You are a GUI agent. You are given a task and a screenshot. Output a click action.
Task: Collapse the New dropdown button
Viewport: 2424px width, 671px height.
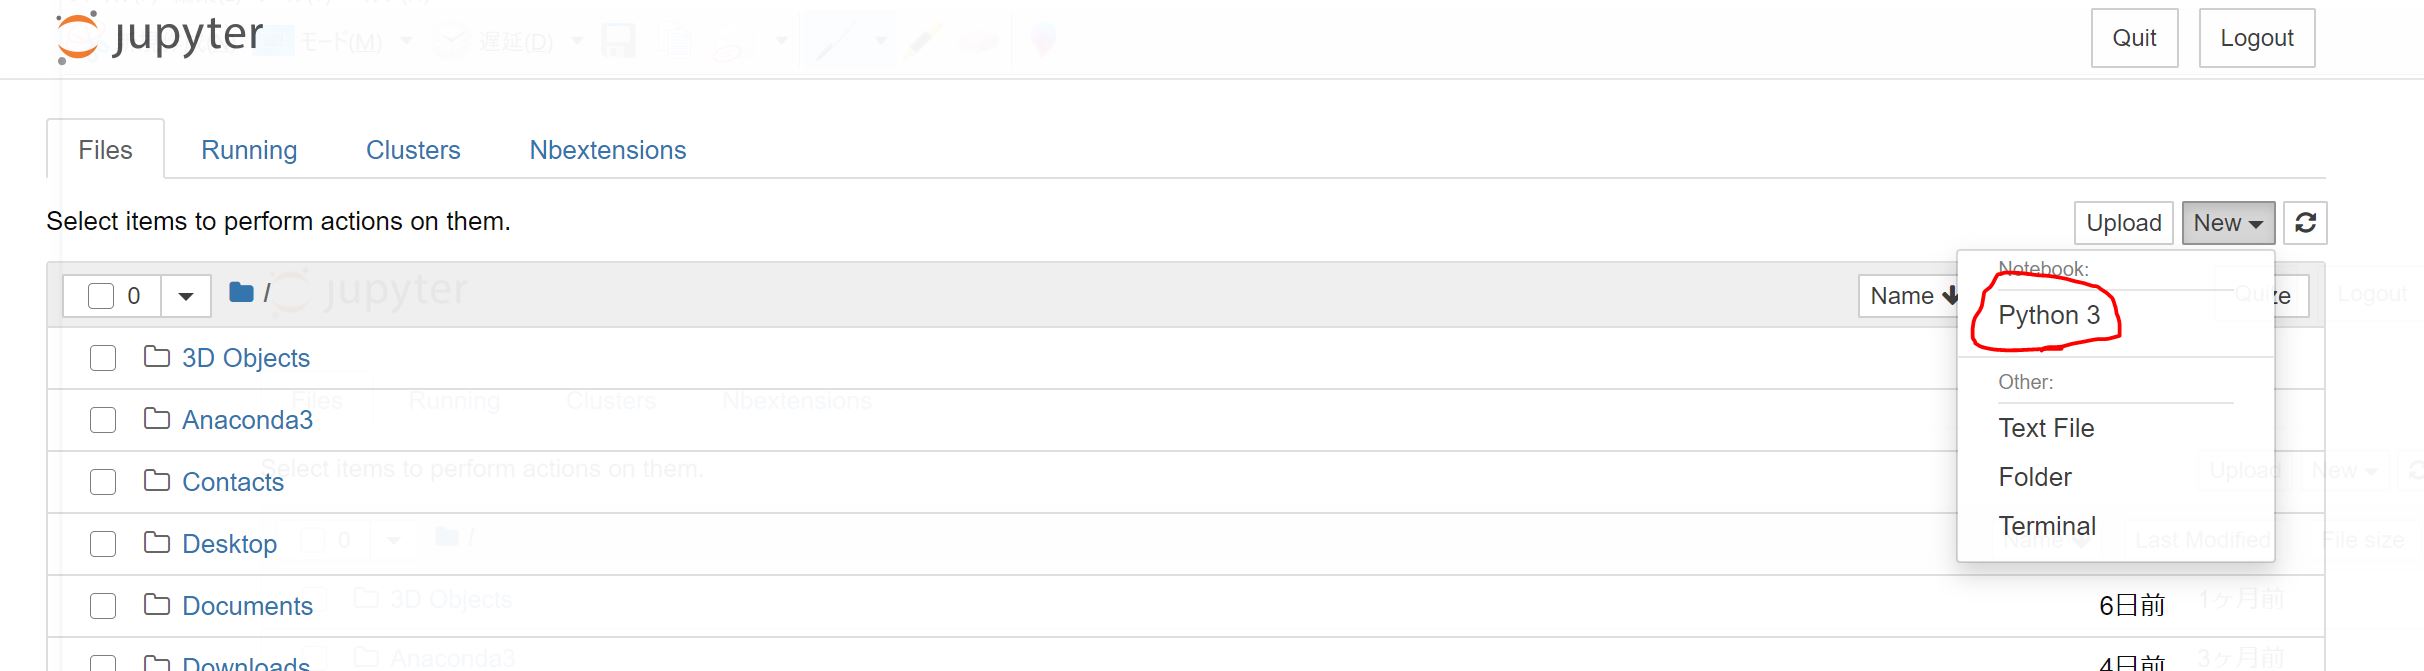click(x=2227, y=223)
